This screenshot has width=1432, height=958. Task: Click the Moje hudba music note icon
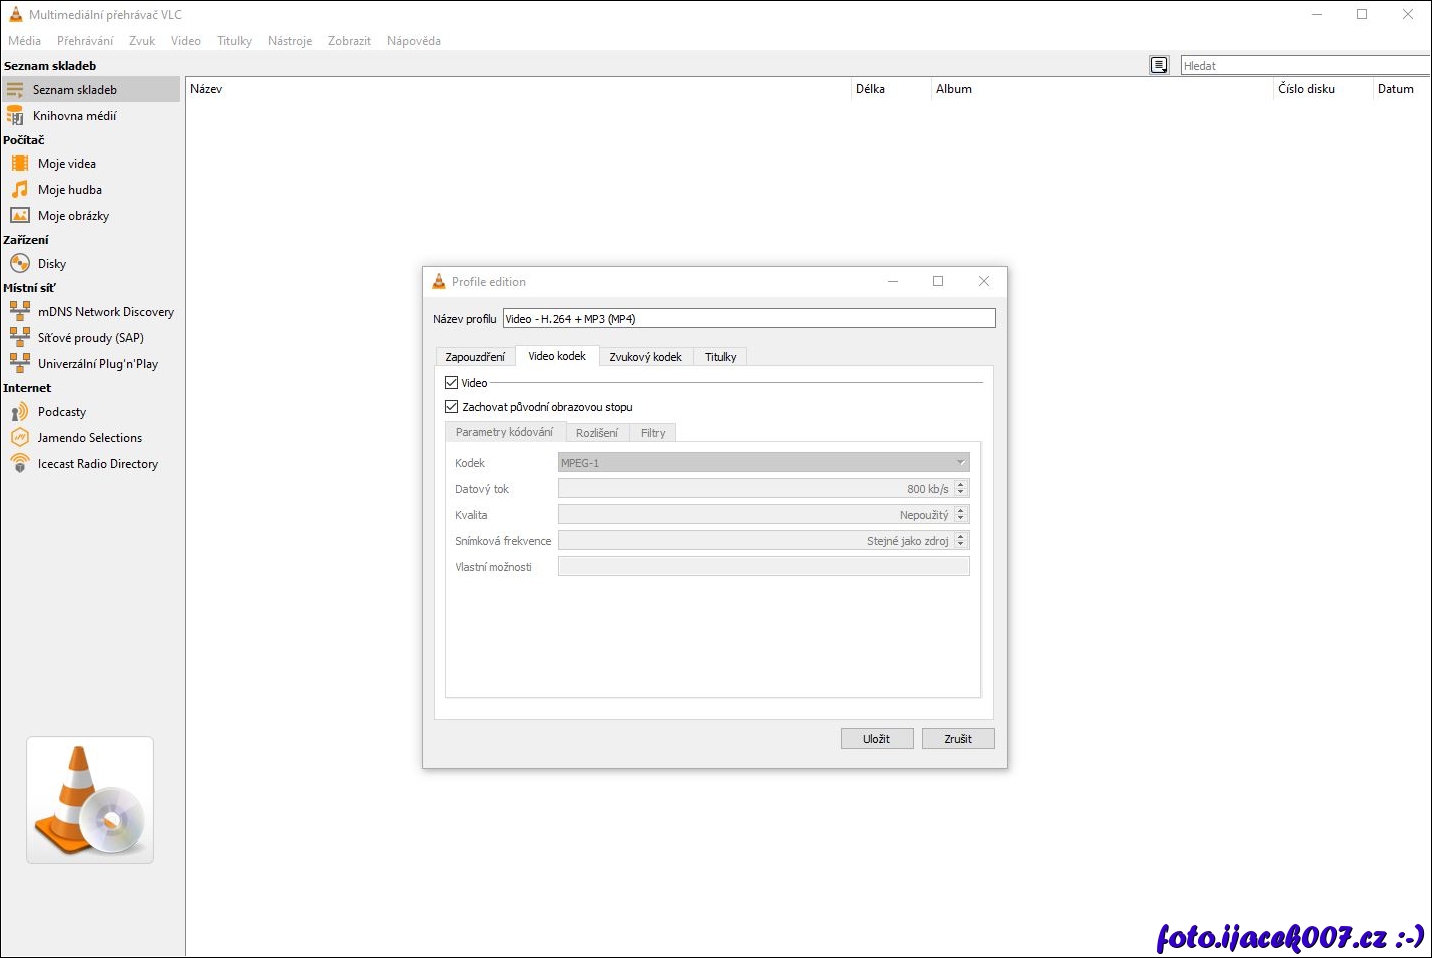click(x=20, y=189)
